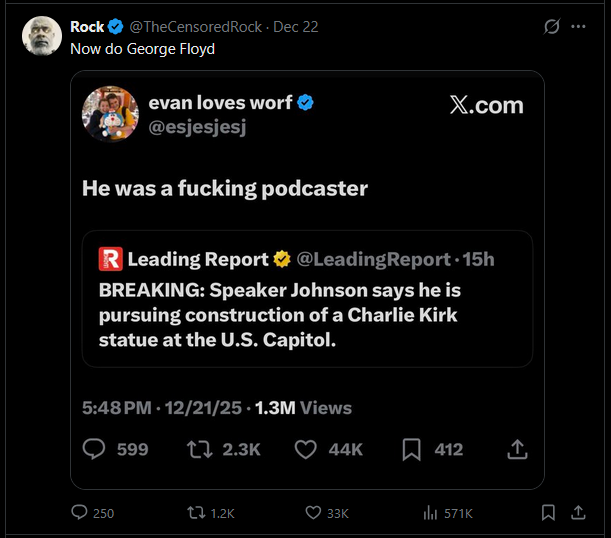Like Rock's post with 33K likes
The image size is (611, 538).
pos(309,512)
